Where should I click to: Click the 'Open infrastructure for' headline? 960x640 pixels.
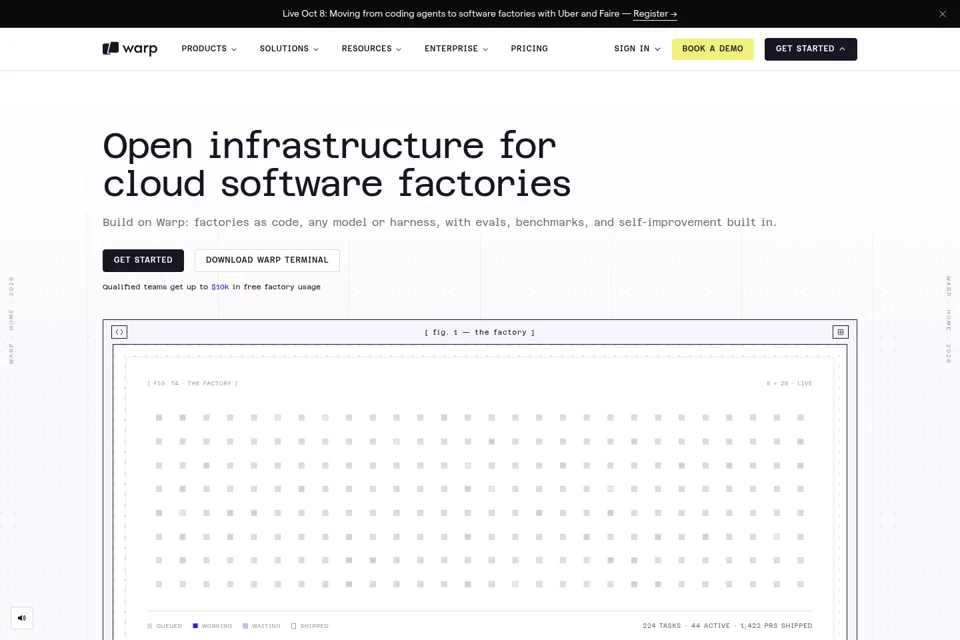[x=329, y=146]
